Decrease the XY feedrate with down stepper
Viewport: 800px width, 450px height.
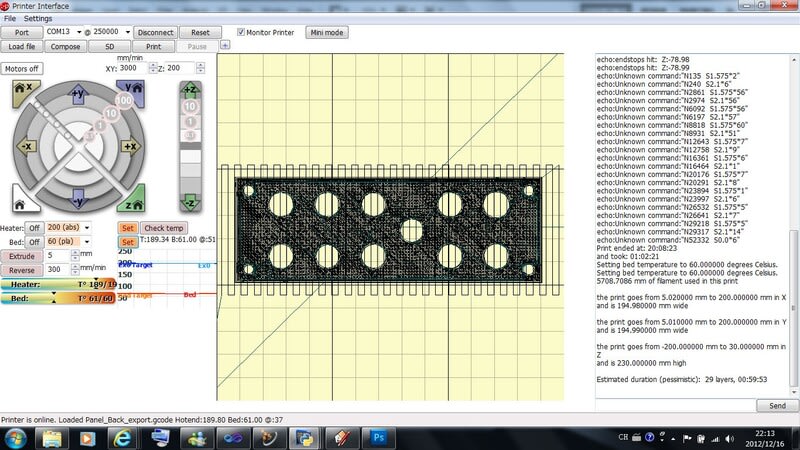(x=153, y=70)
